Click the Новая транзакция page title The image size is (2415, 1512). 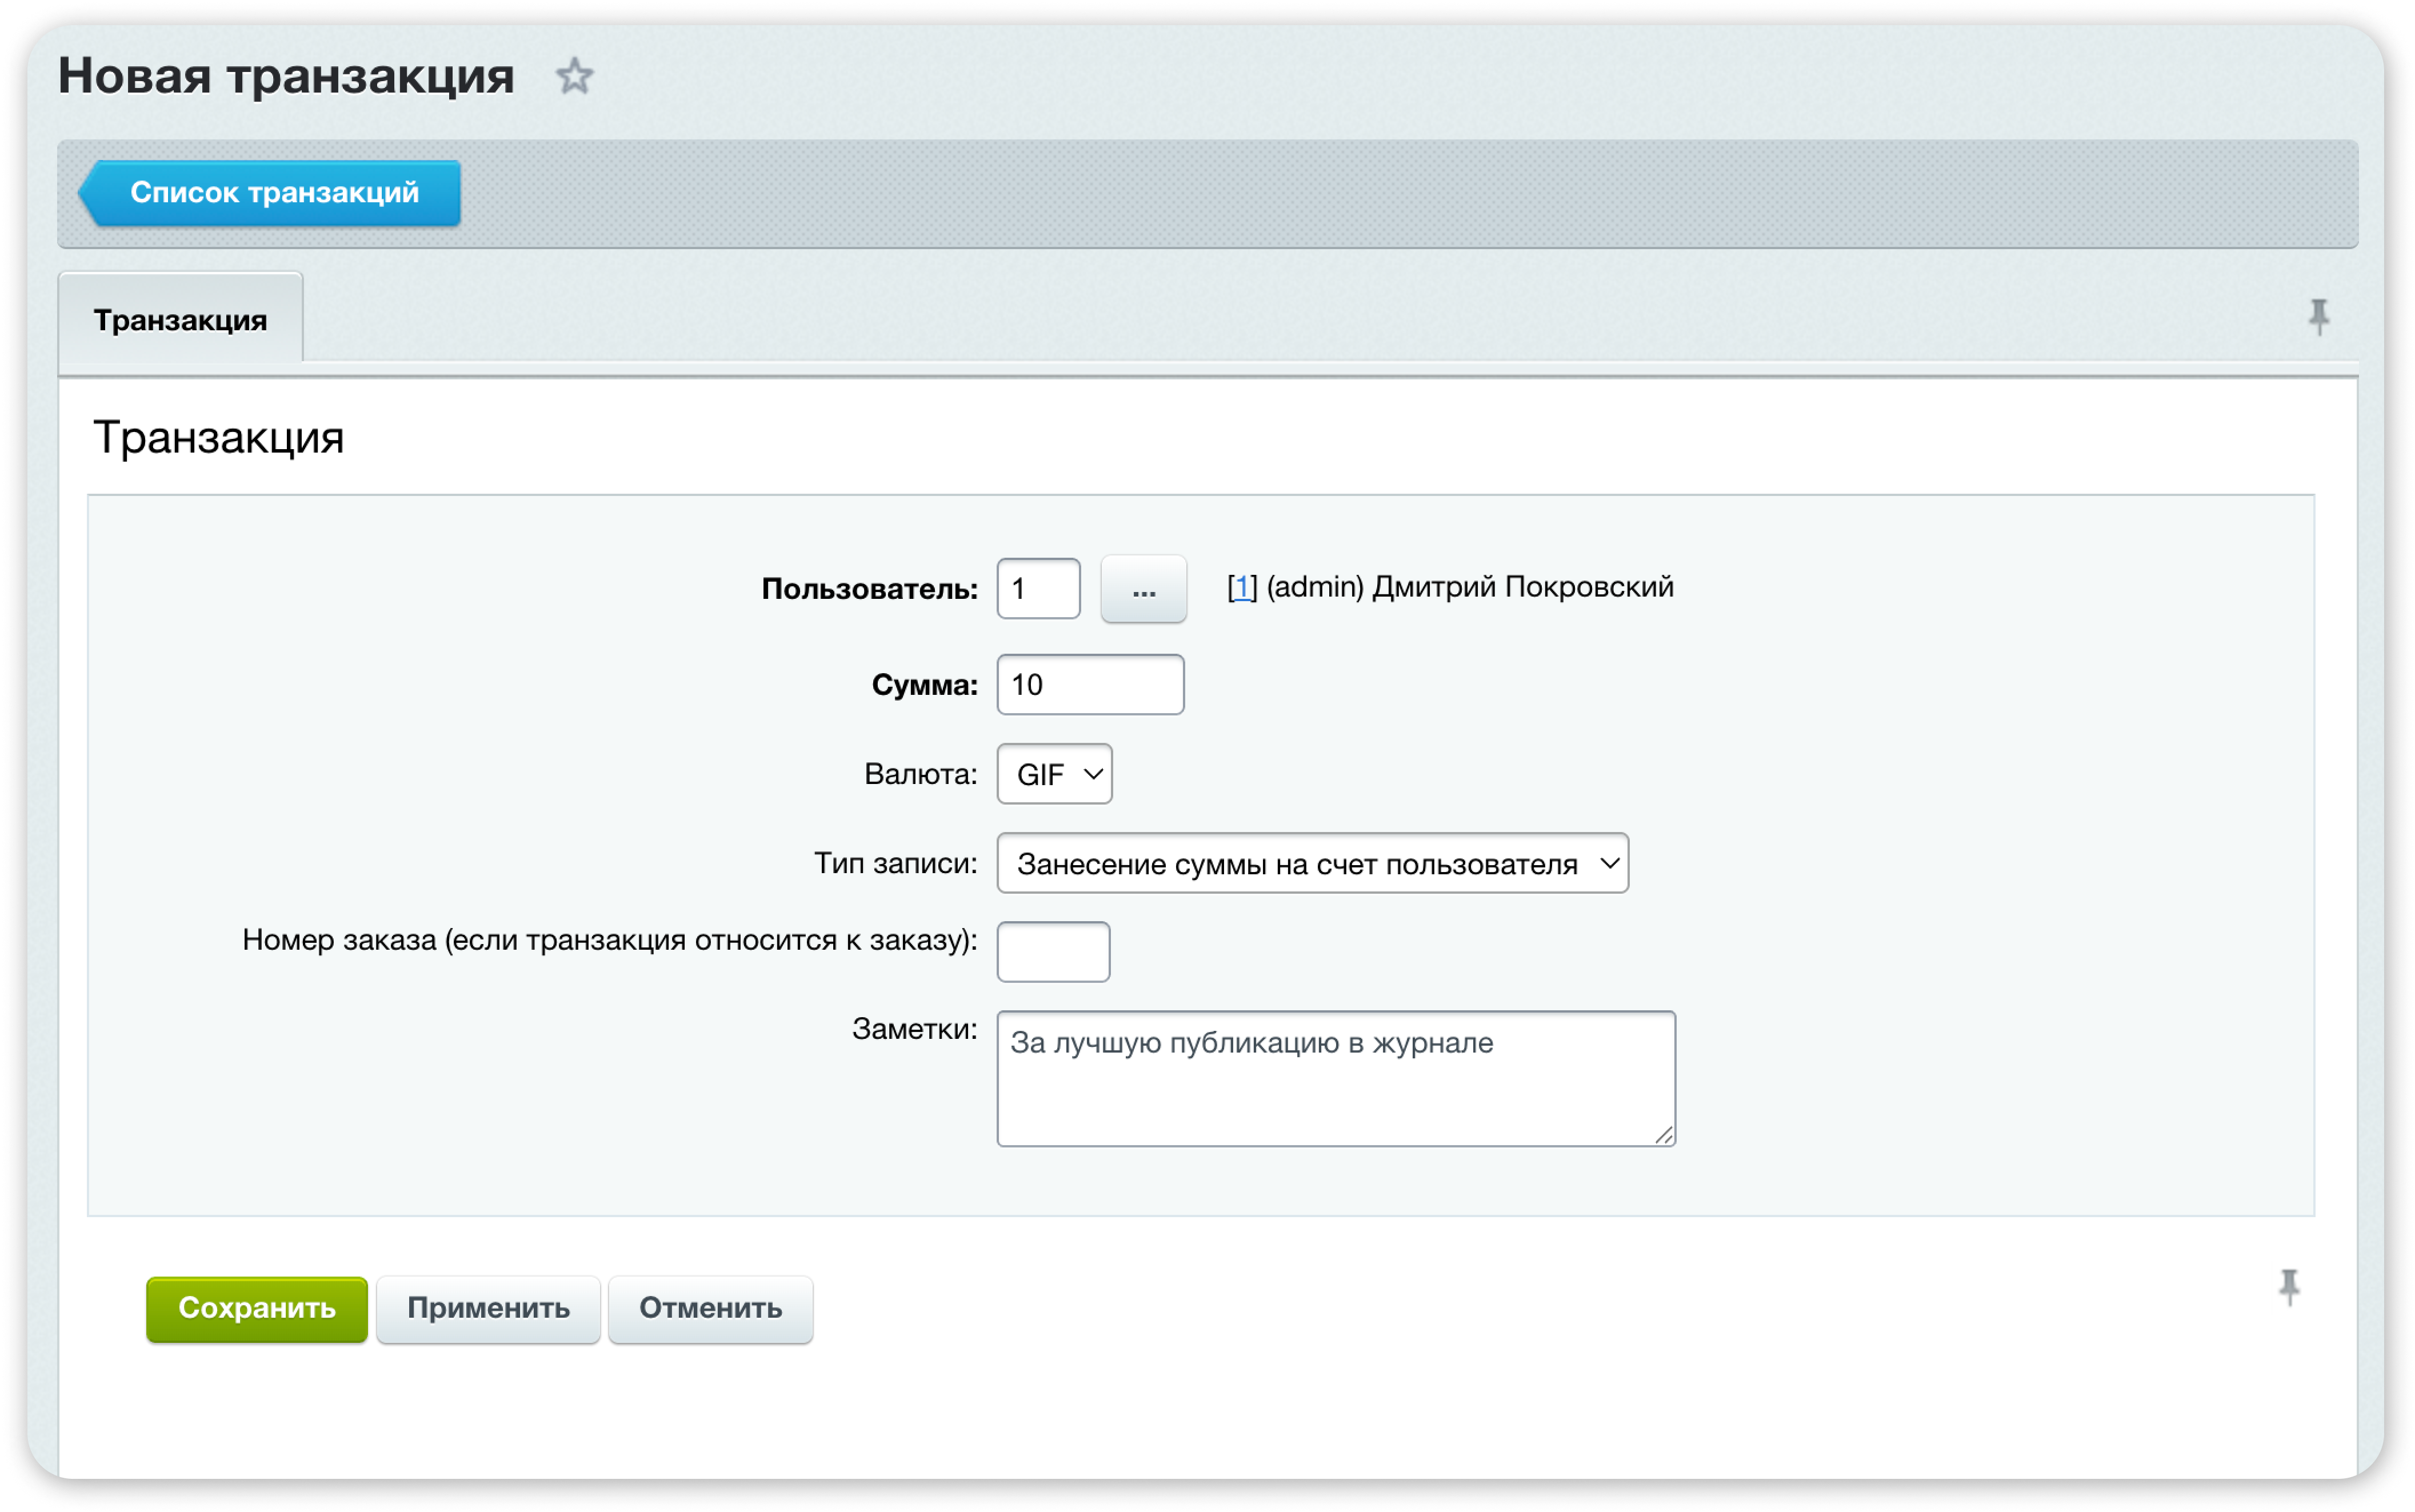point(286,76)
